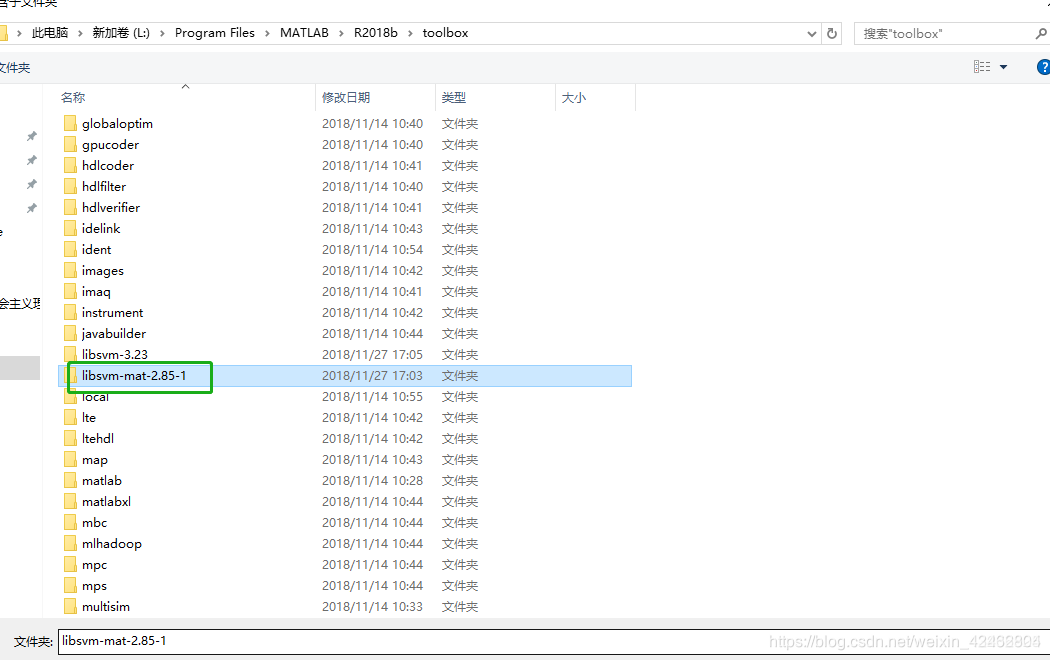Select the mpc folder name

94,565
